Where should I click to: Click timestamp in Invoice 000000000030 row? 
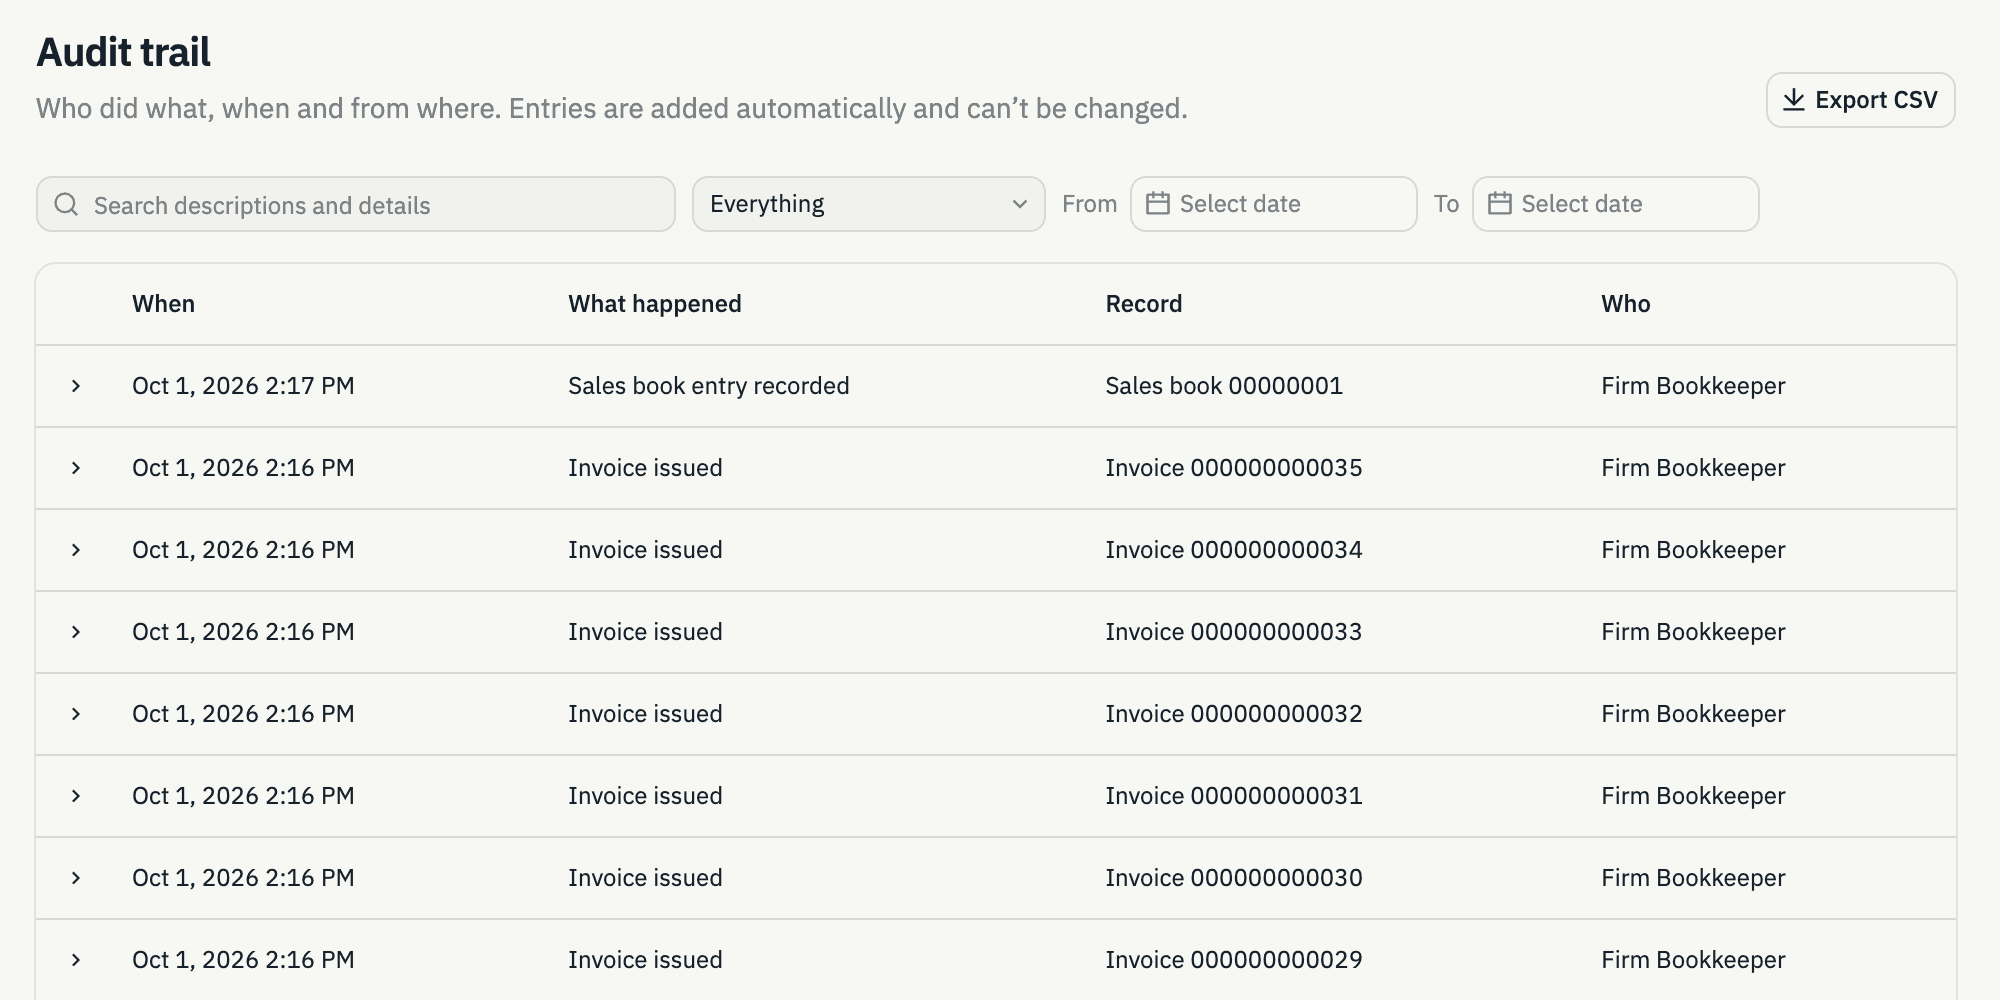(x=243, y=878)
